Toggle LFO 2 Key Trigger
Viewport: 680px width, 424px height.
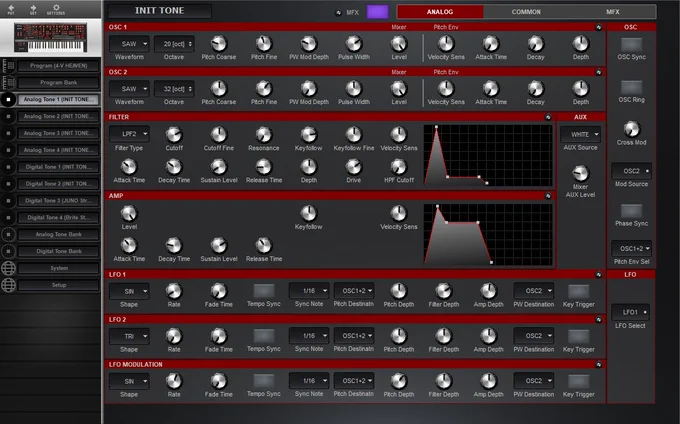tap(579, 336)
